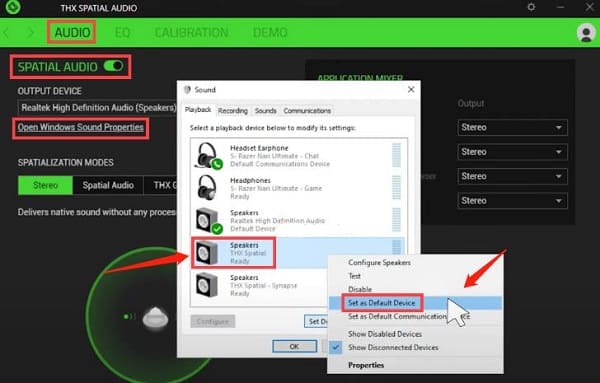Switch to the EQ tab
The image size is (600, 383).
(122, 33)
